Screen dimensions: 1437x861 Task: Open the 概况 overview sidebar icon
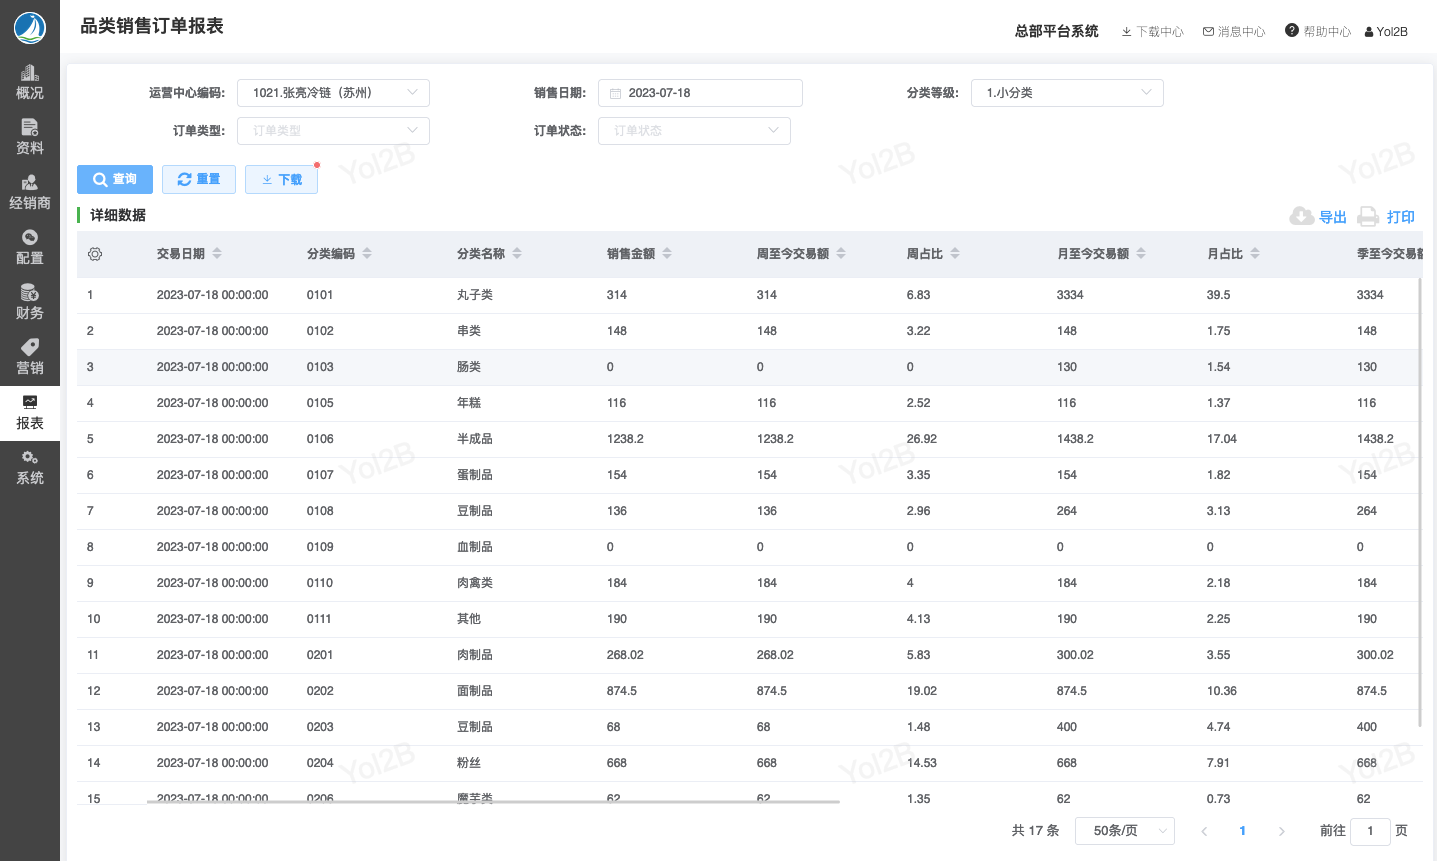30,82
